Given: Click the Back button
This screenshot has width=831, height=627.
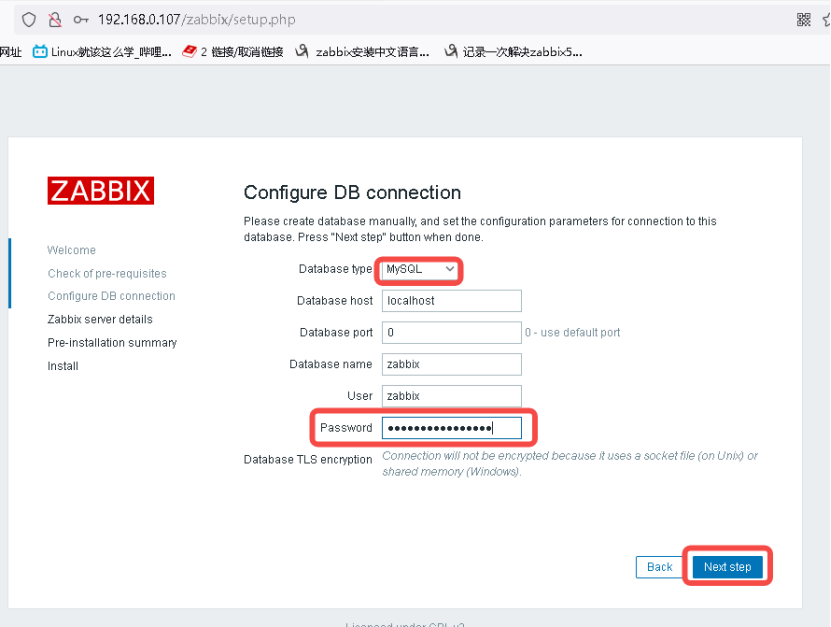Looking at the screenshot, I should tap(659, 567).
